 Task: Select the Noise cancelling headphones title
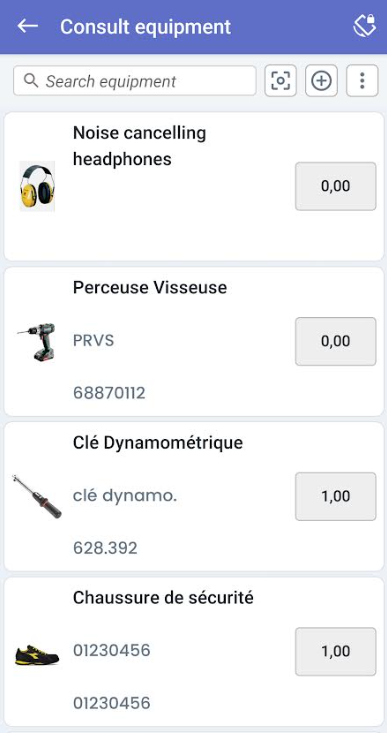coord(139,146)
